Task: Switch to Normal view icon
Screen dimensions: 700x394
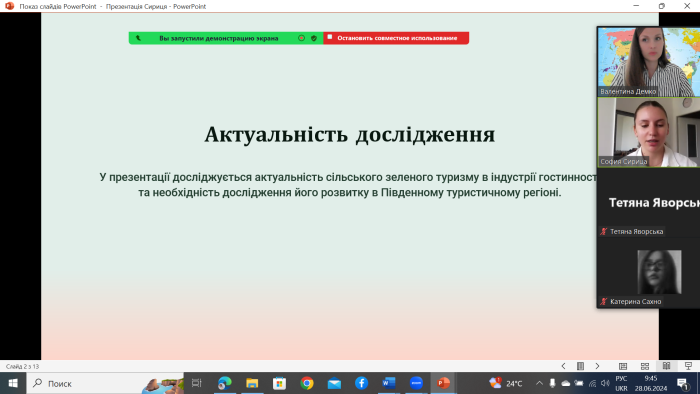Action: point(623,366)
